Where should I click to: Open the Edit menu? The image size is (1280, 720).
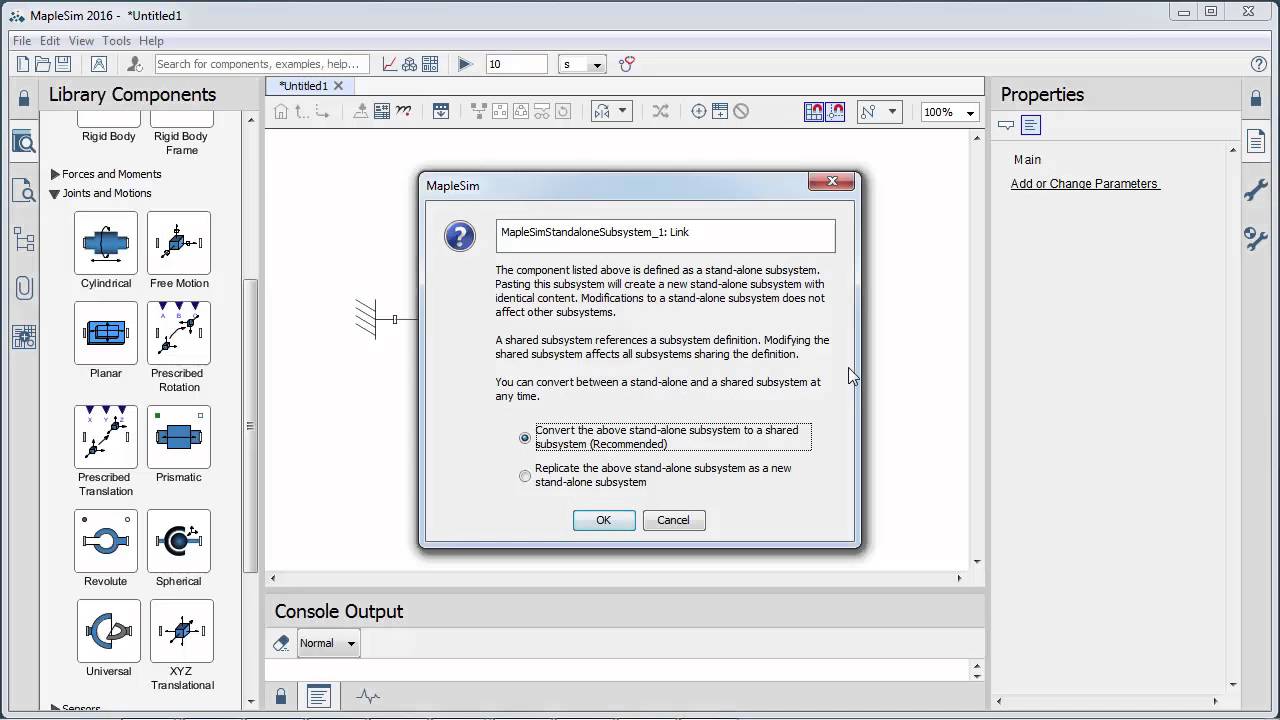50,41
